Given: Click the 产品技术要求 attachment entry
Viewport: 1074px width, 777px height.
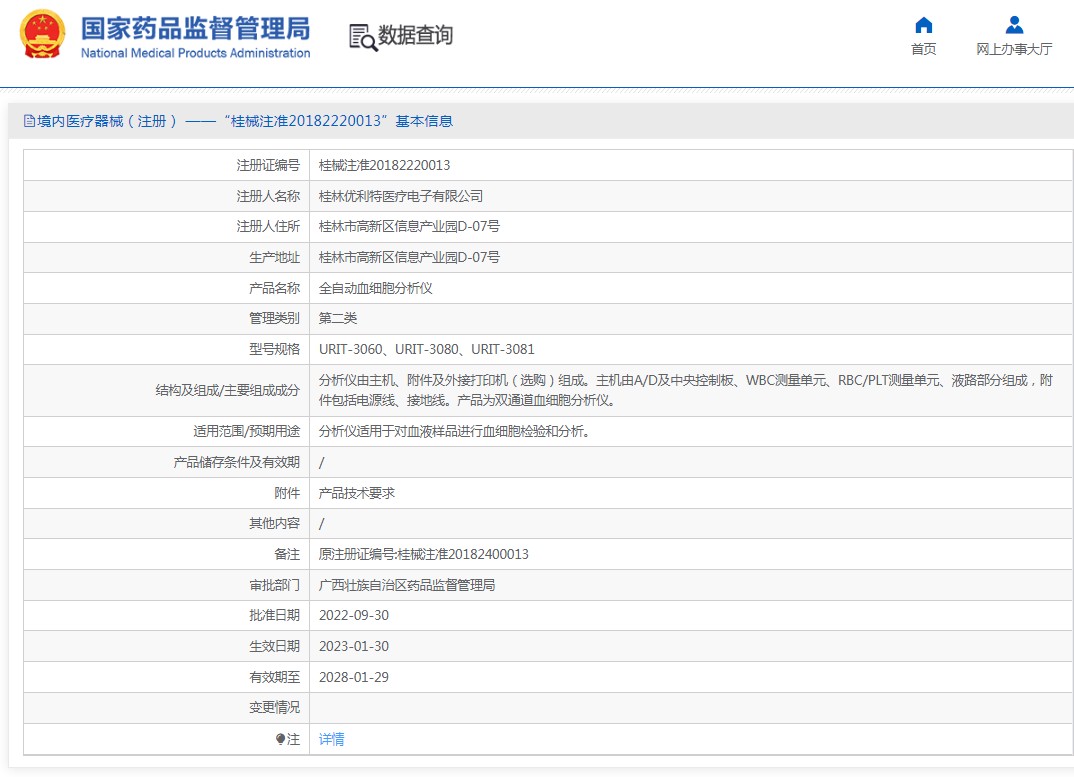Looking at the screenshot, I should pos(357,493).
